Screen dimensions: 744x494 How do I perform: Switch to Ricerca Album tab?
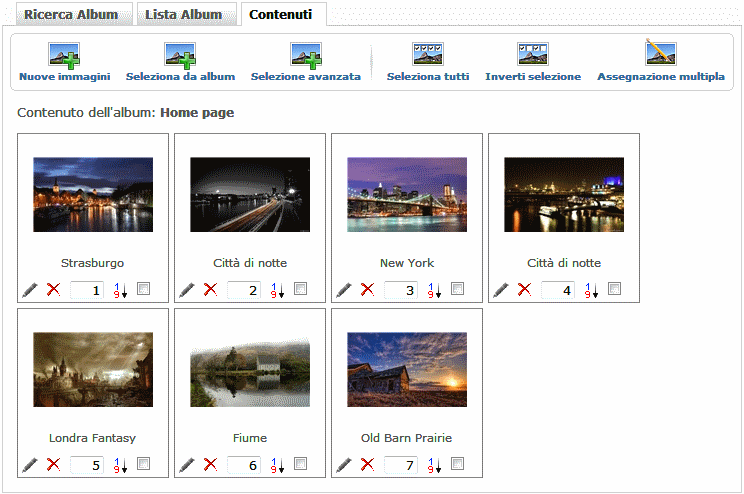tap(70, 15)
